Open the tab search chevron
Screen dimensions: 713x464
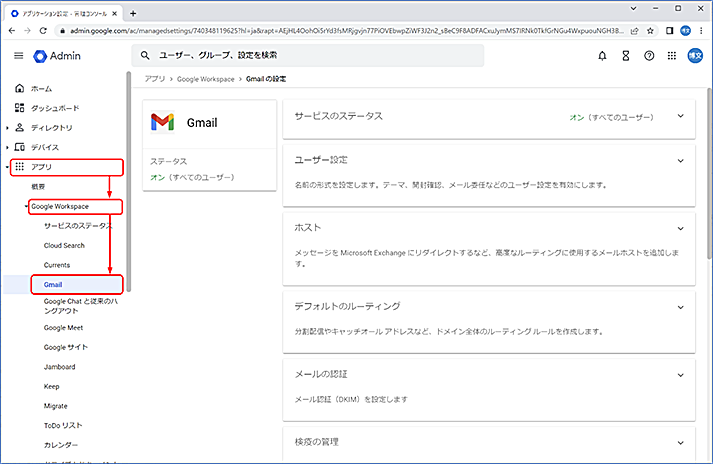pyautogui.click(x=633, y=8)
